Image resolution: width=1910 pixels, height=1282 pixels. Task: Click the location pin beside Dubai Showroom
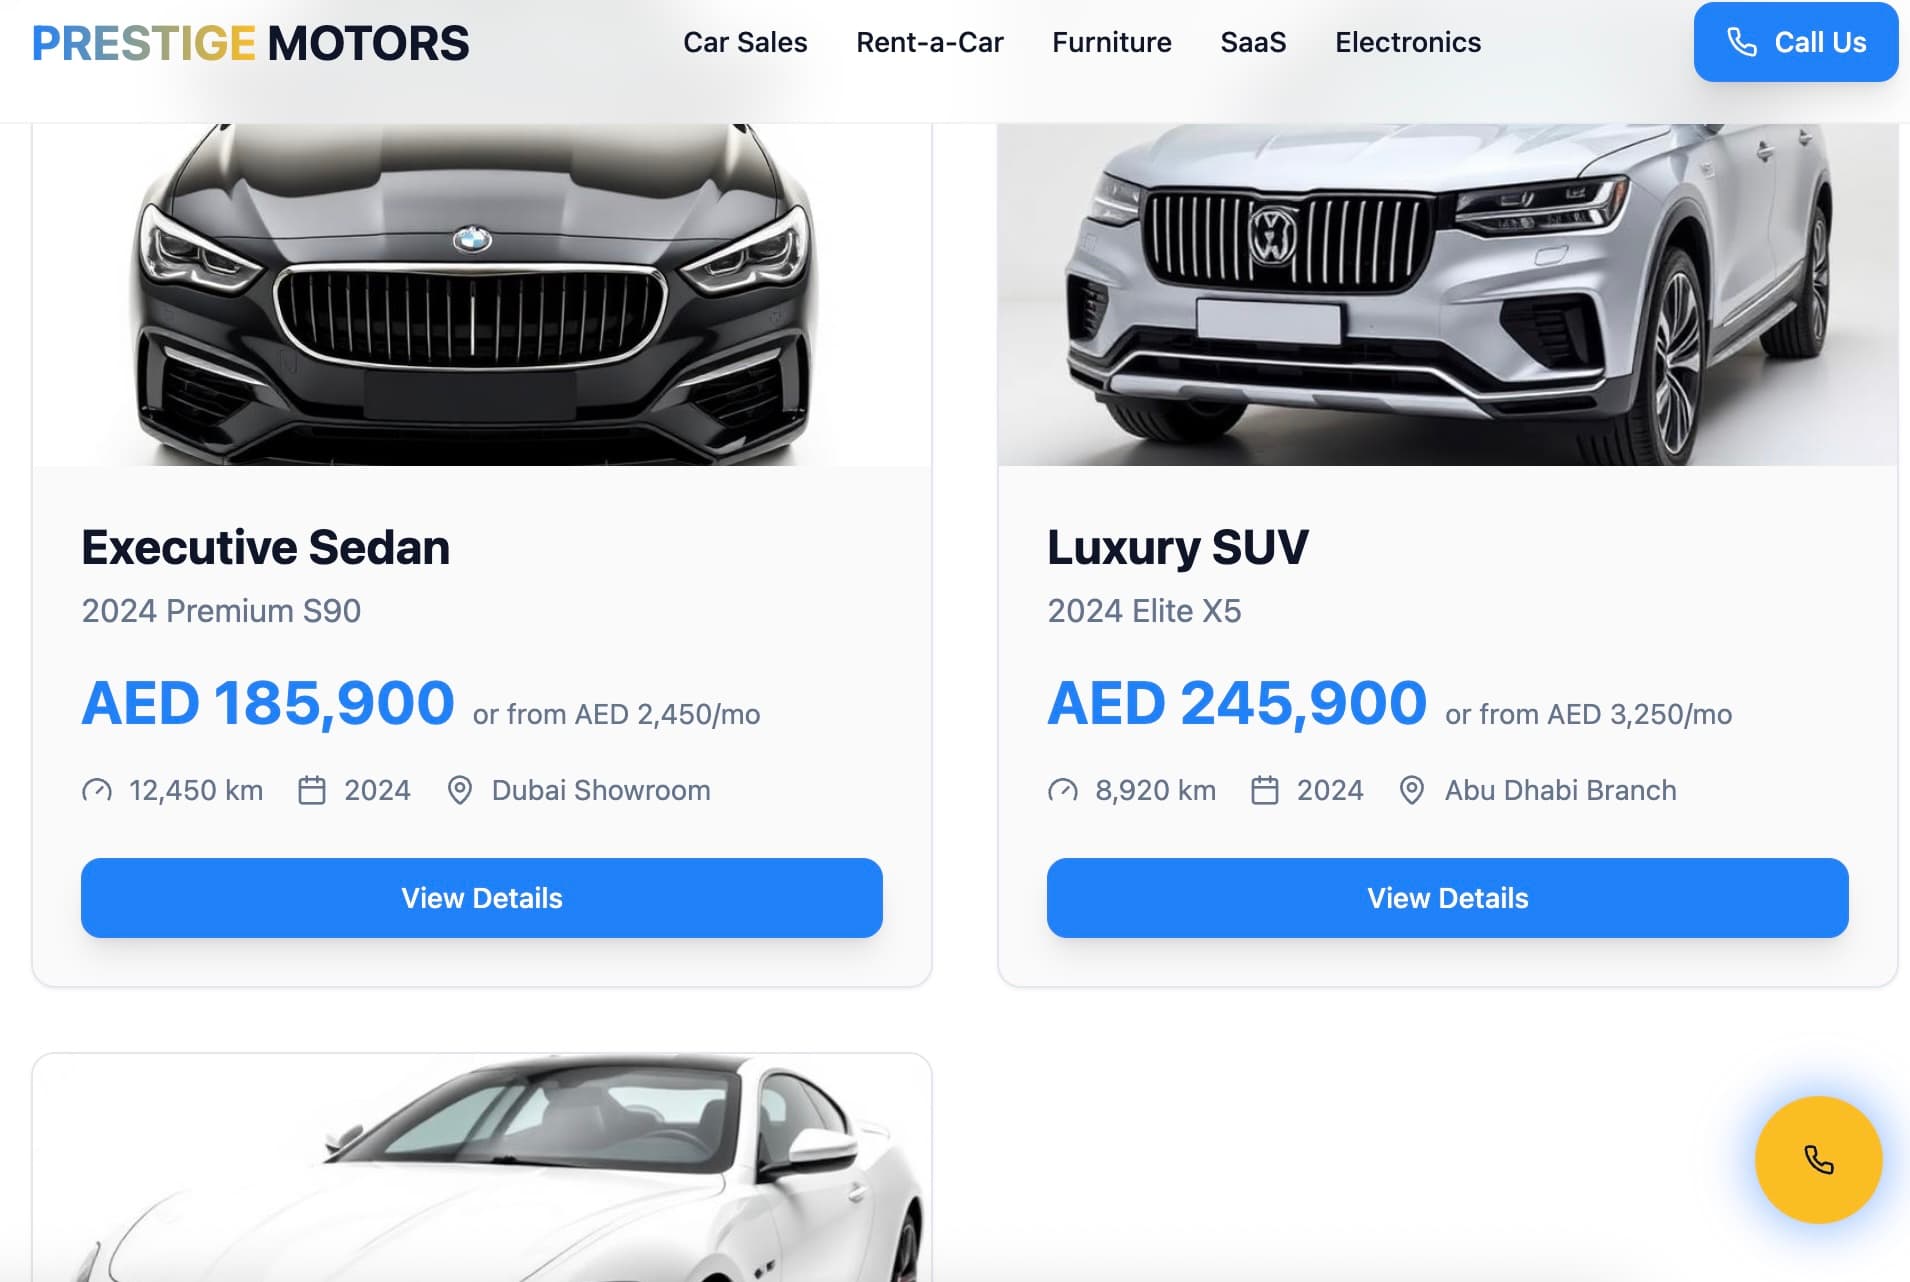(x=460, y=791)
